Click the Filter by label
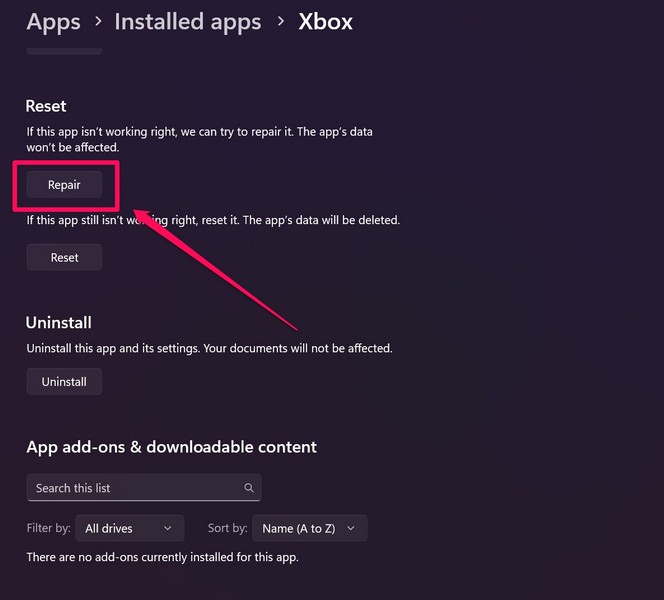664x600 pixels. point(48,528)
